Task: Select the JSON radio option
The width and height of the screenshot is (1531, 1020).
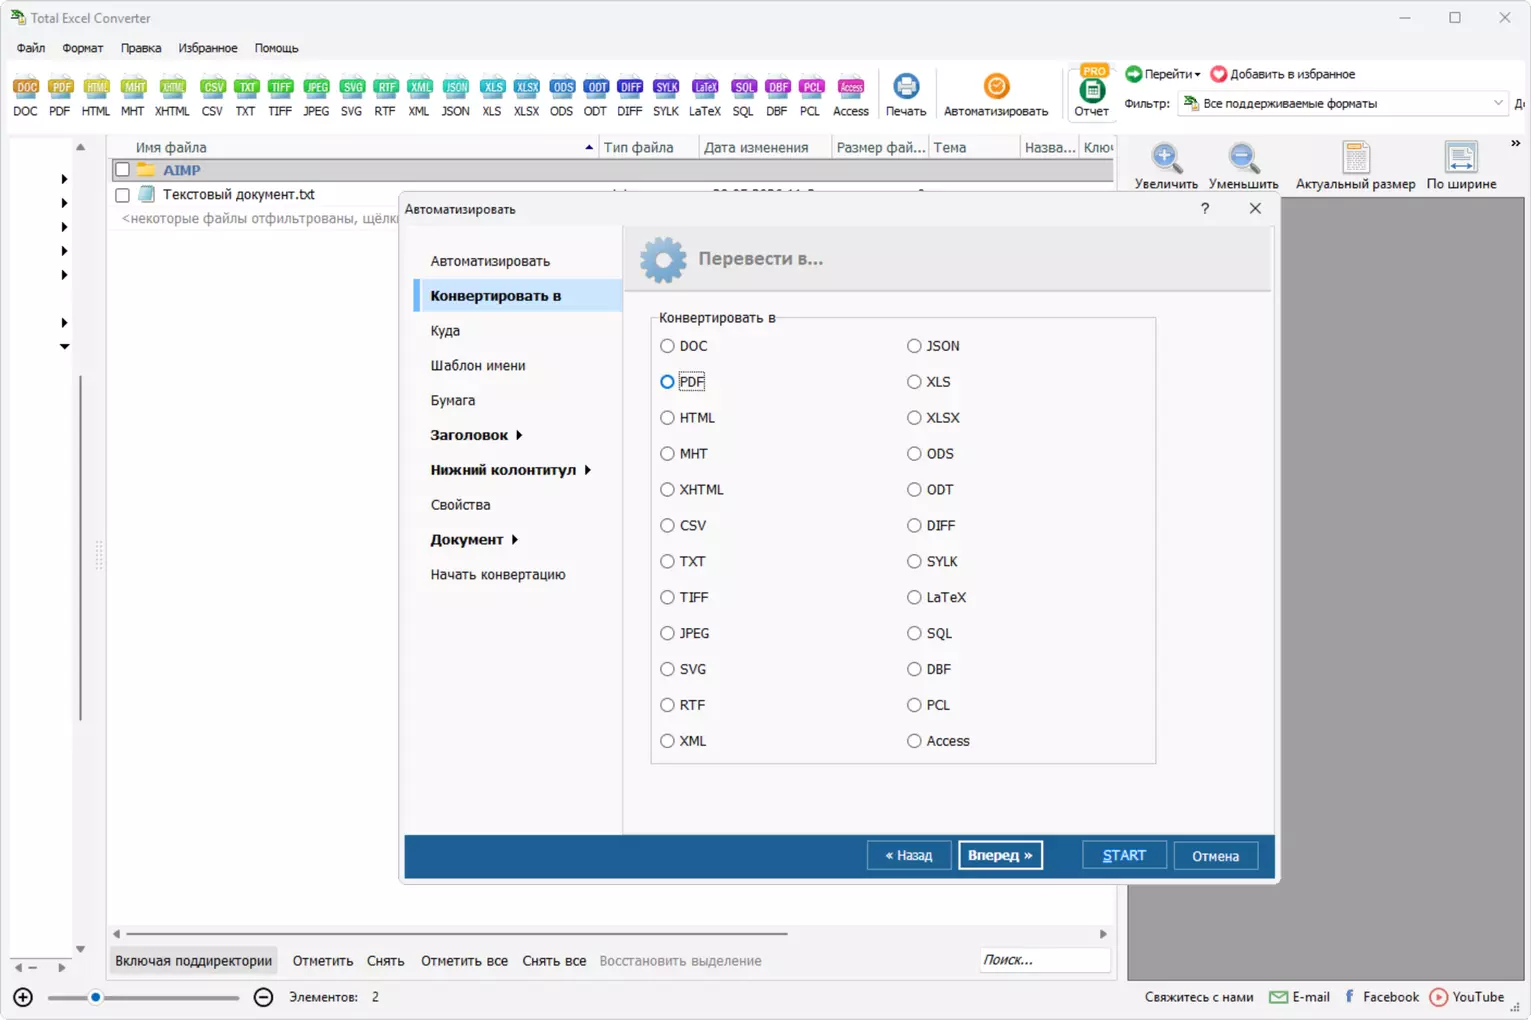Action: pos(914,346)
